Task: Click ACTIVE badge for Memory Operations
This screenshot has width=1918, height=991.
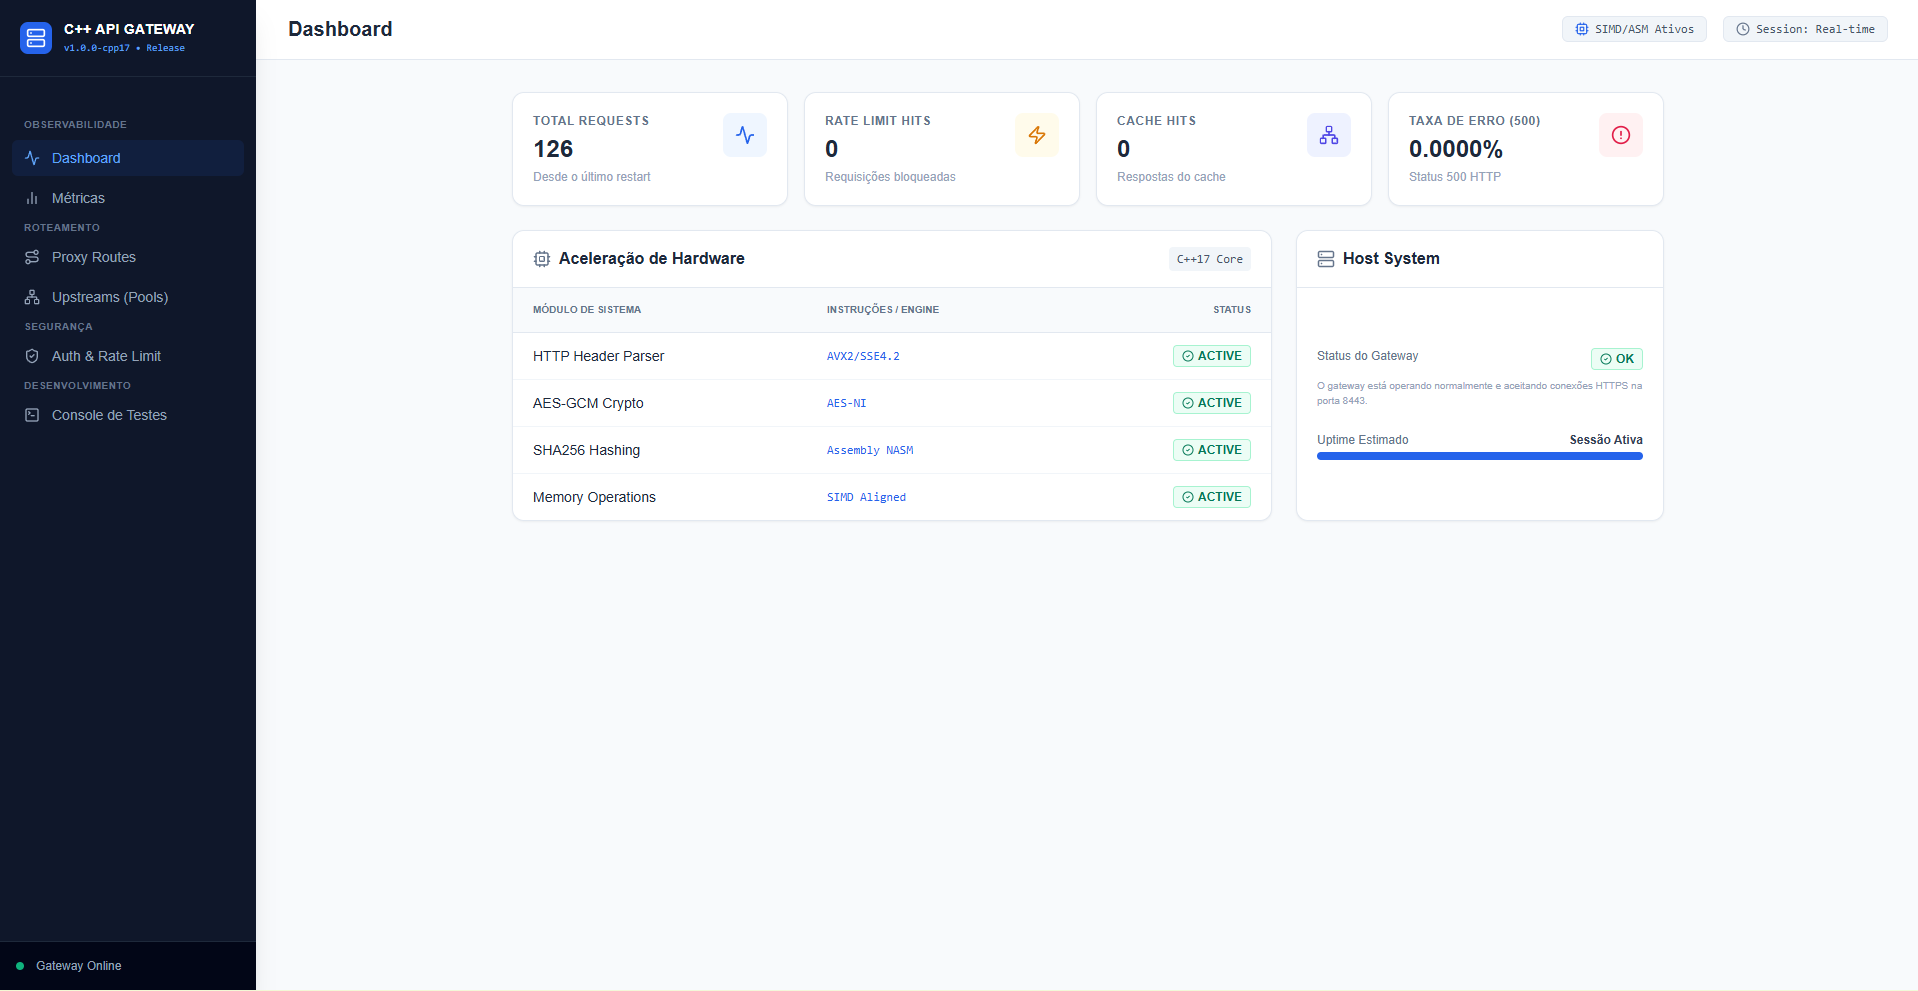Action: tap(1212, 497)
